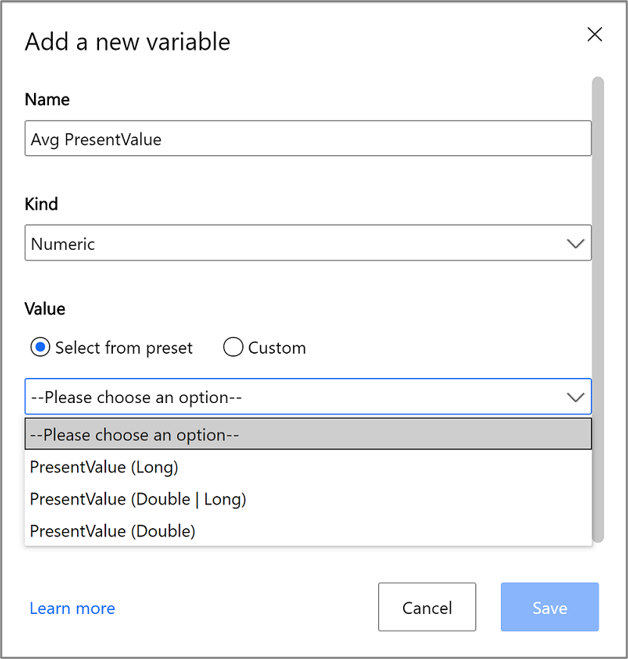Viewport: 628px width, 659px height.
Task: Click the Kind field label
Action: (41, 204)
